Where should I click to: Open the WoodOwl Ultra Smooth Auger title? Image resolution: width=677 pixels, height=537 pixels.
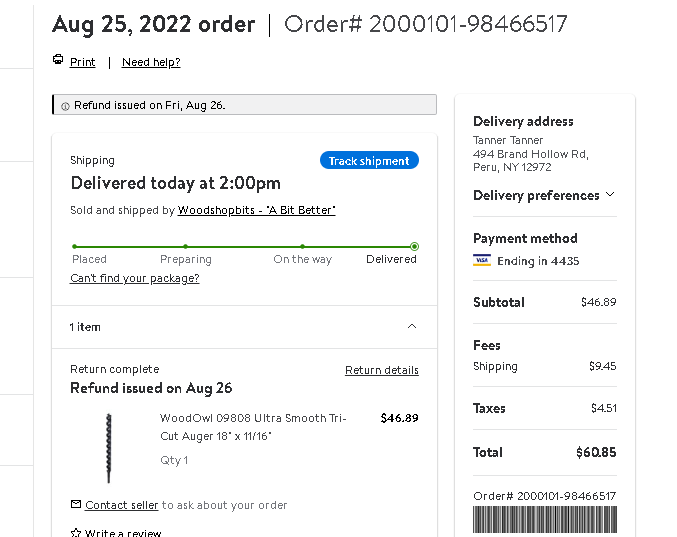coord(253,427)
